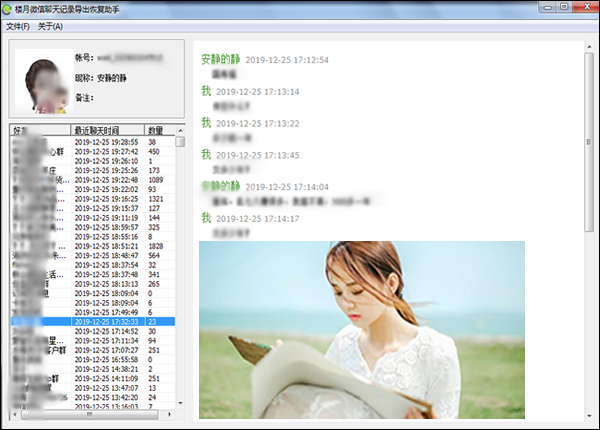Click the chat panel scroll-down arrow
Image resolution: width=600 pixels, height=430 pixels.
(589, 413)
